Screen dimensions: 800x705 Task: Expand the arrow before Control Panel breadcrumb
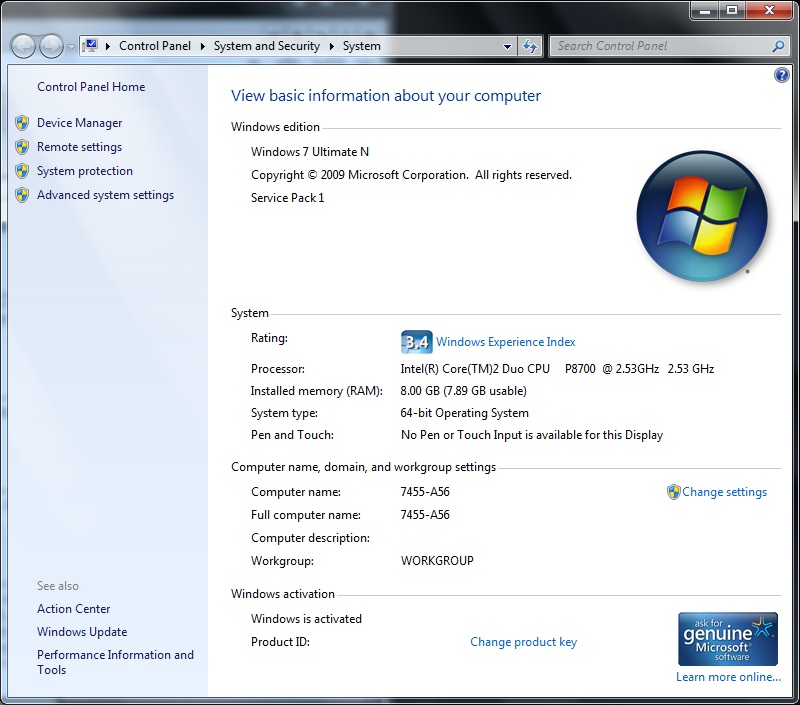pyautogui.click(x=108, y=46)
